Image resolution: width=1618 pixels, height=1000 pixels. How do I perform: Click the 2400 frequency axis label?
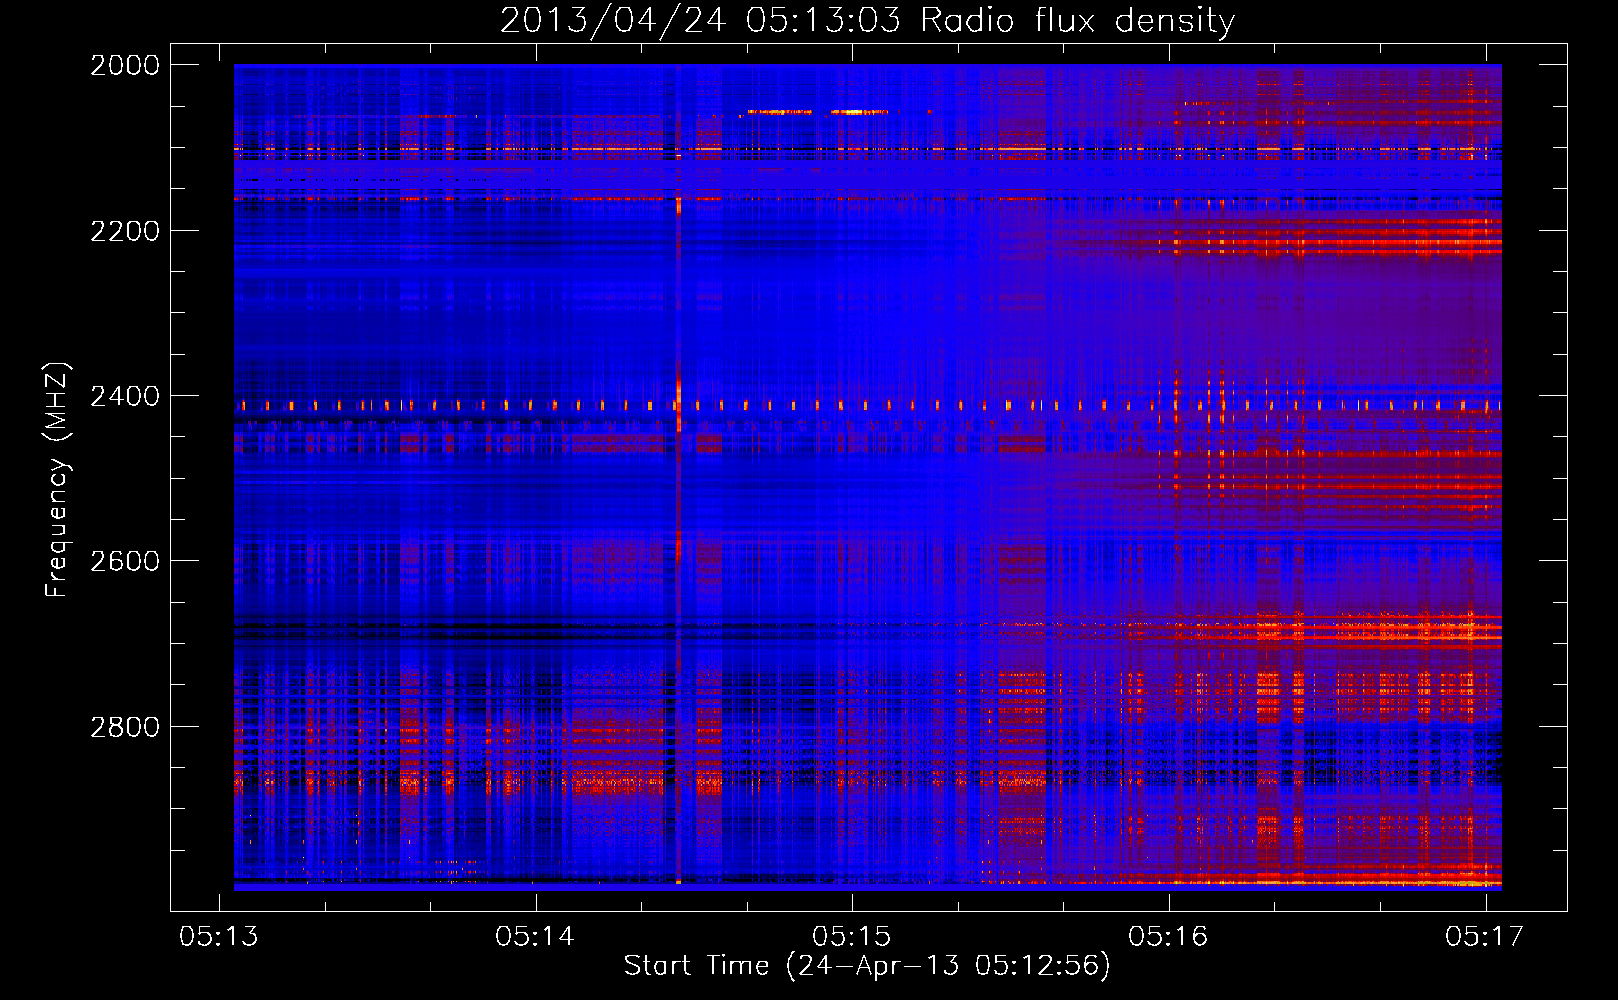[x=125, y=396]
